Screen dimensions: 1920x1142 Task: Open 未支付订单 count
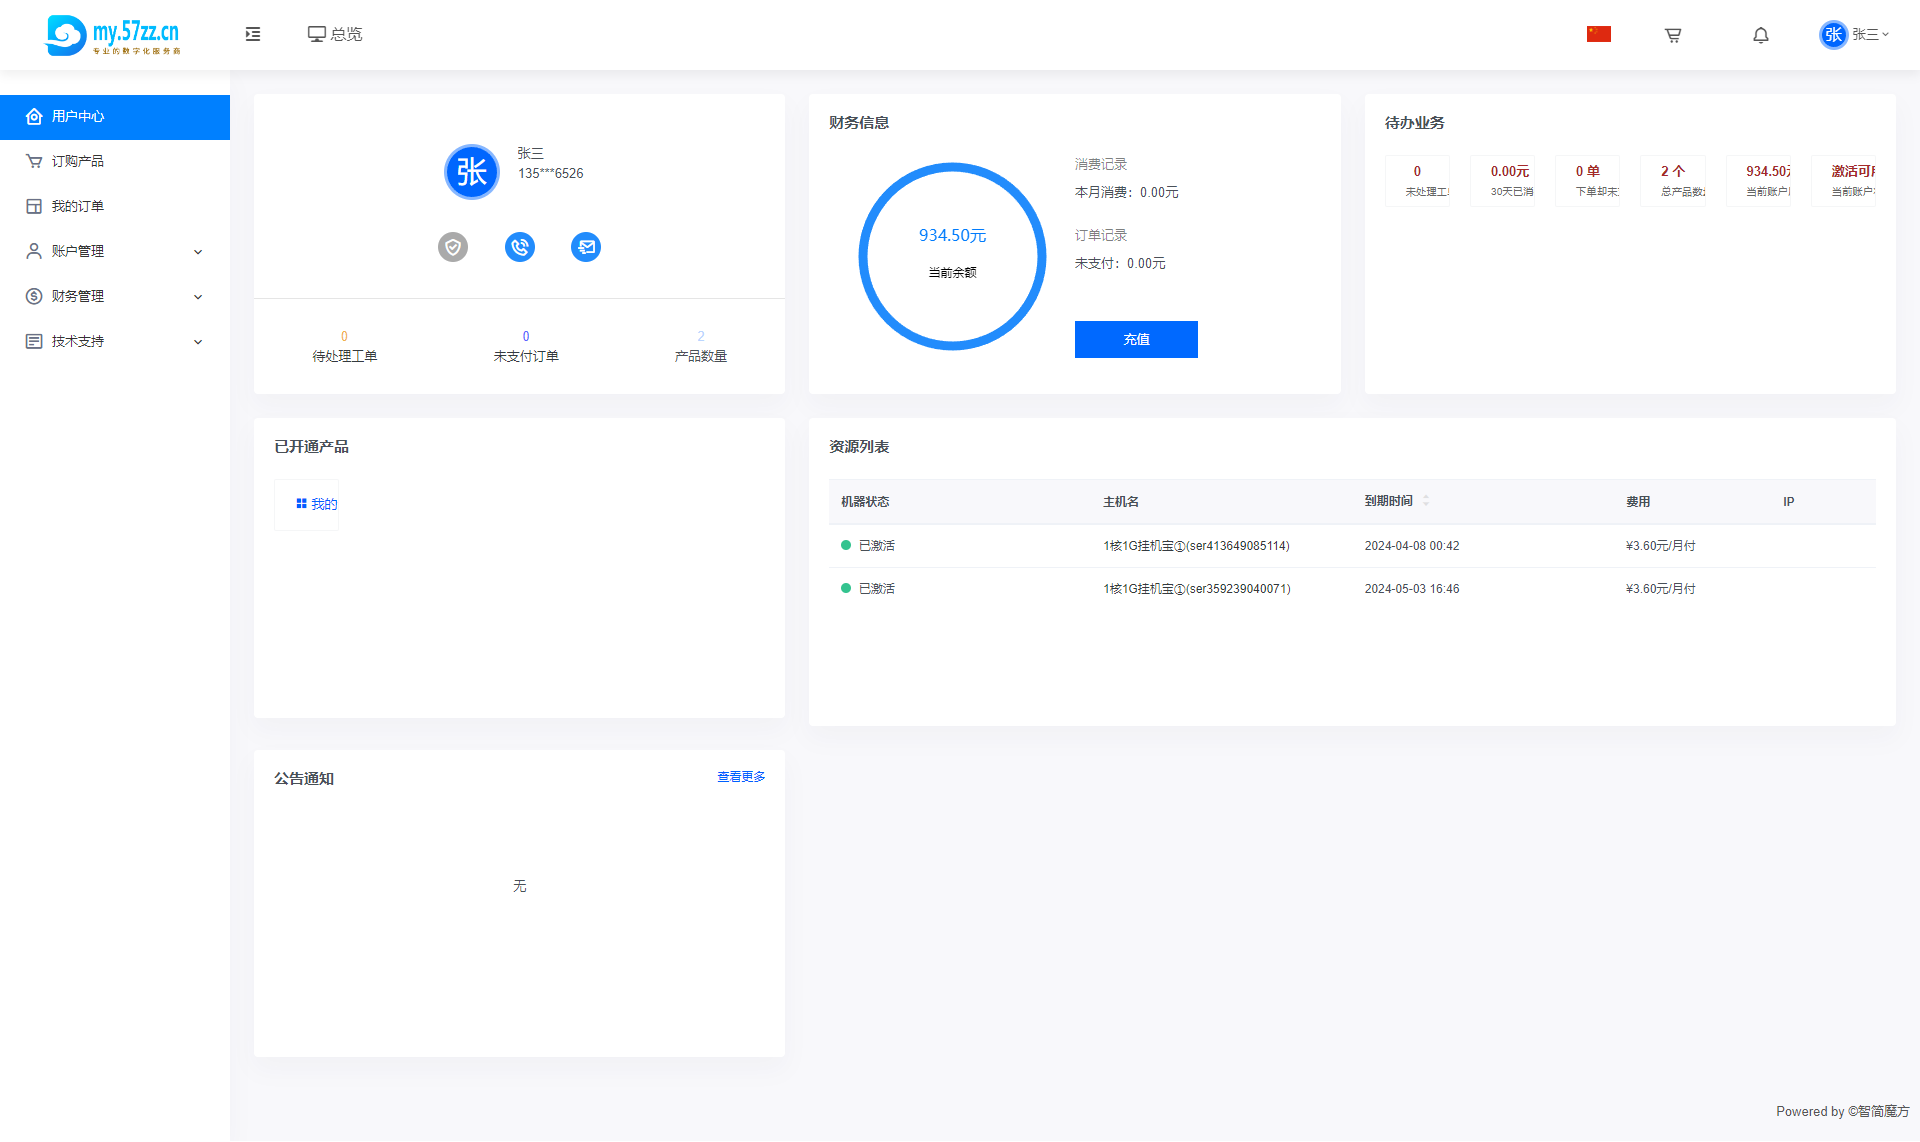point(526,347)
